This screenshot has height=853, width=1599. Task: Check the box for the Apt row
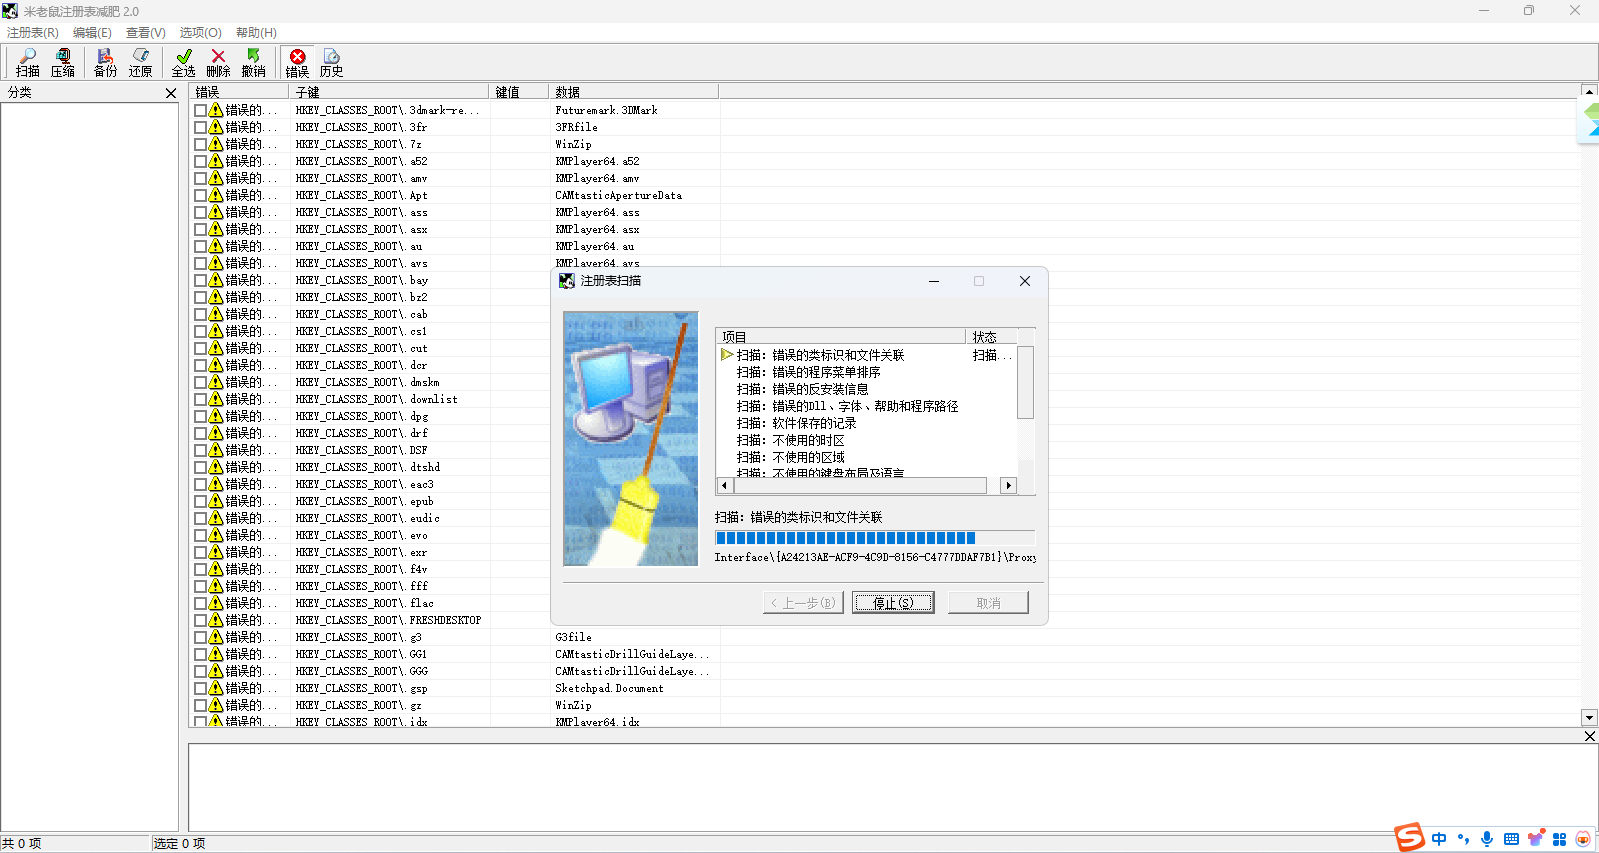click(200, 195)
